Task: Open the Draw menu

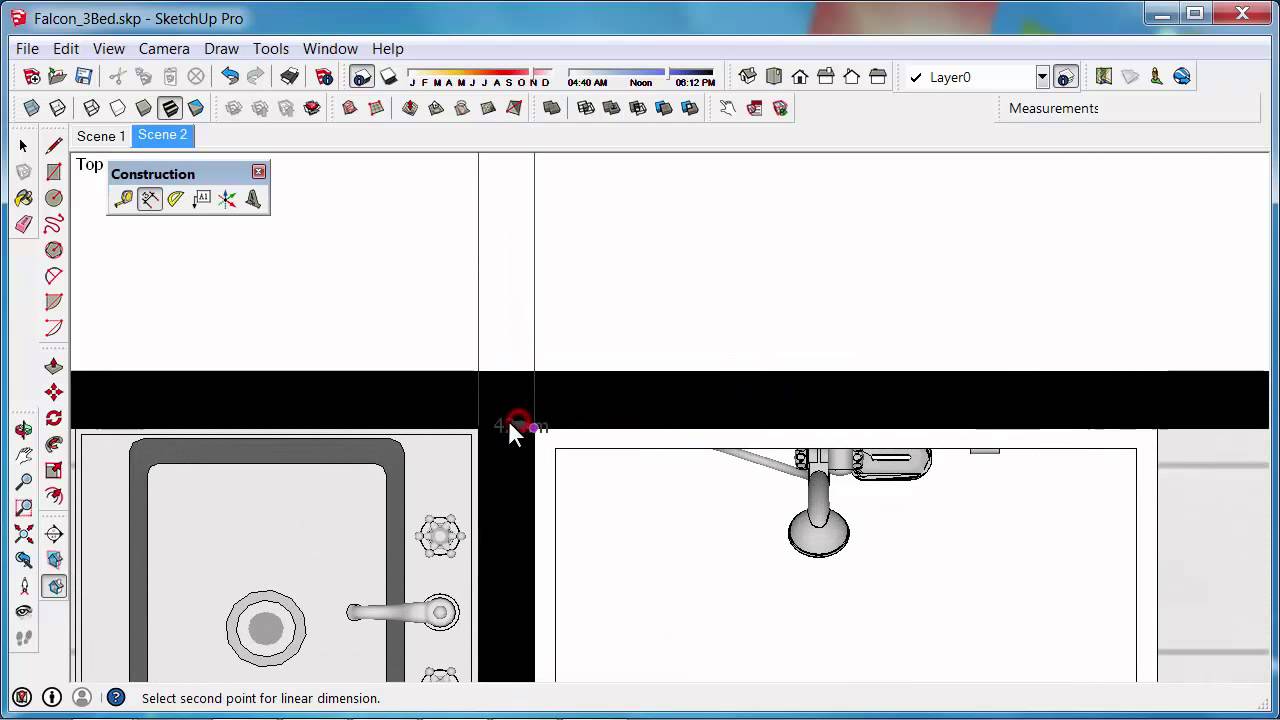Action: point(221,48)
